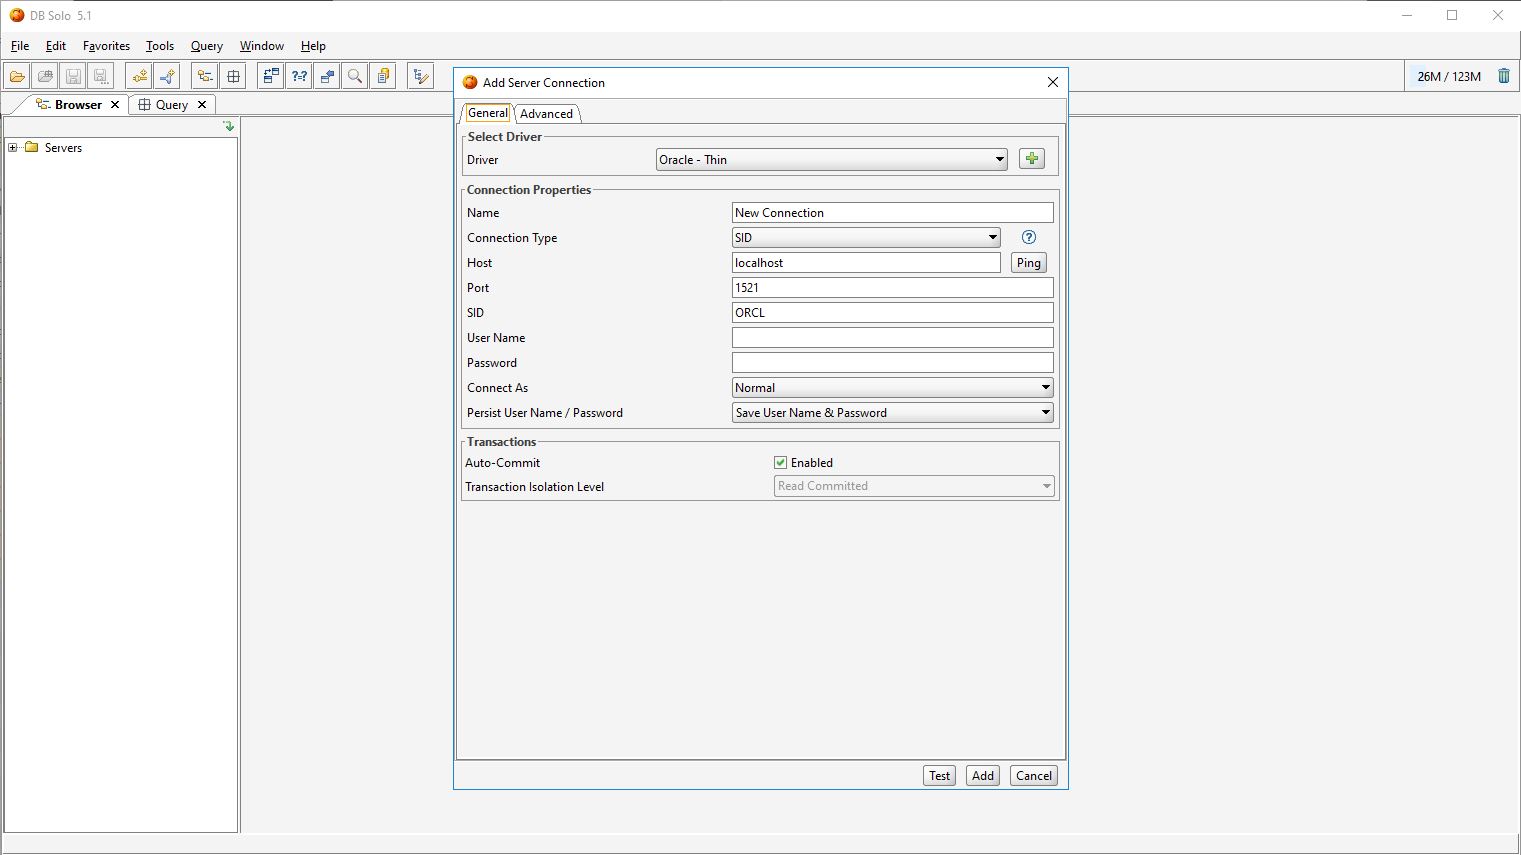Screen dimensions: 1521x855
Task: Click the User Name input field
Action: point(893,337)
